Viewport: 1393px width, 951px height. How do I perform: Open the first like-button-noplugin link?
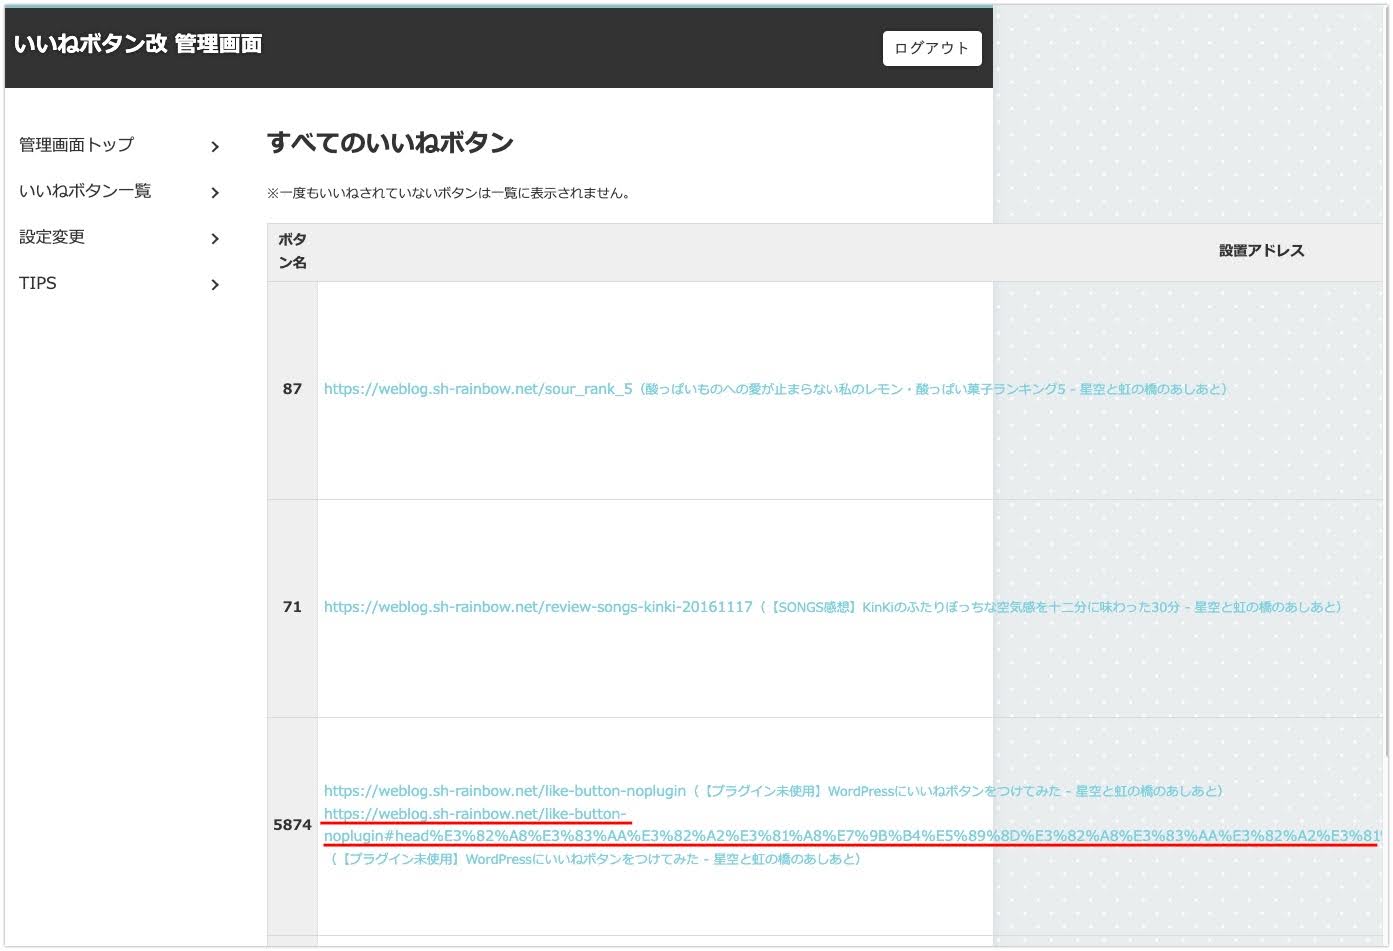pyautogui.click(x=505, y=791)
